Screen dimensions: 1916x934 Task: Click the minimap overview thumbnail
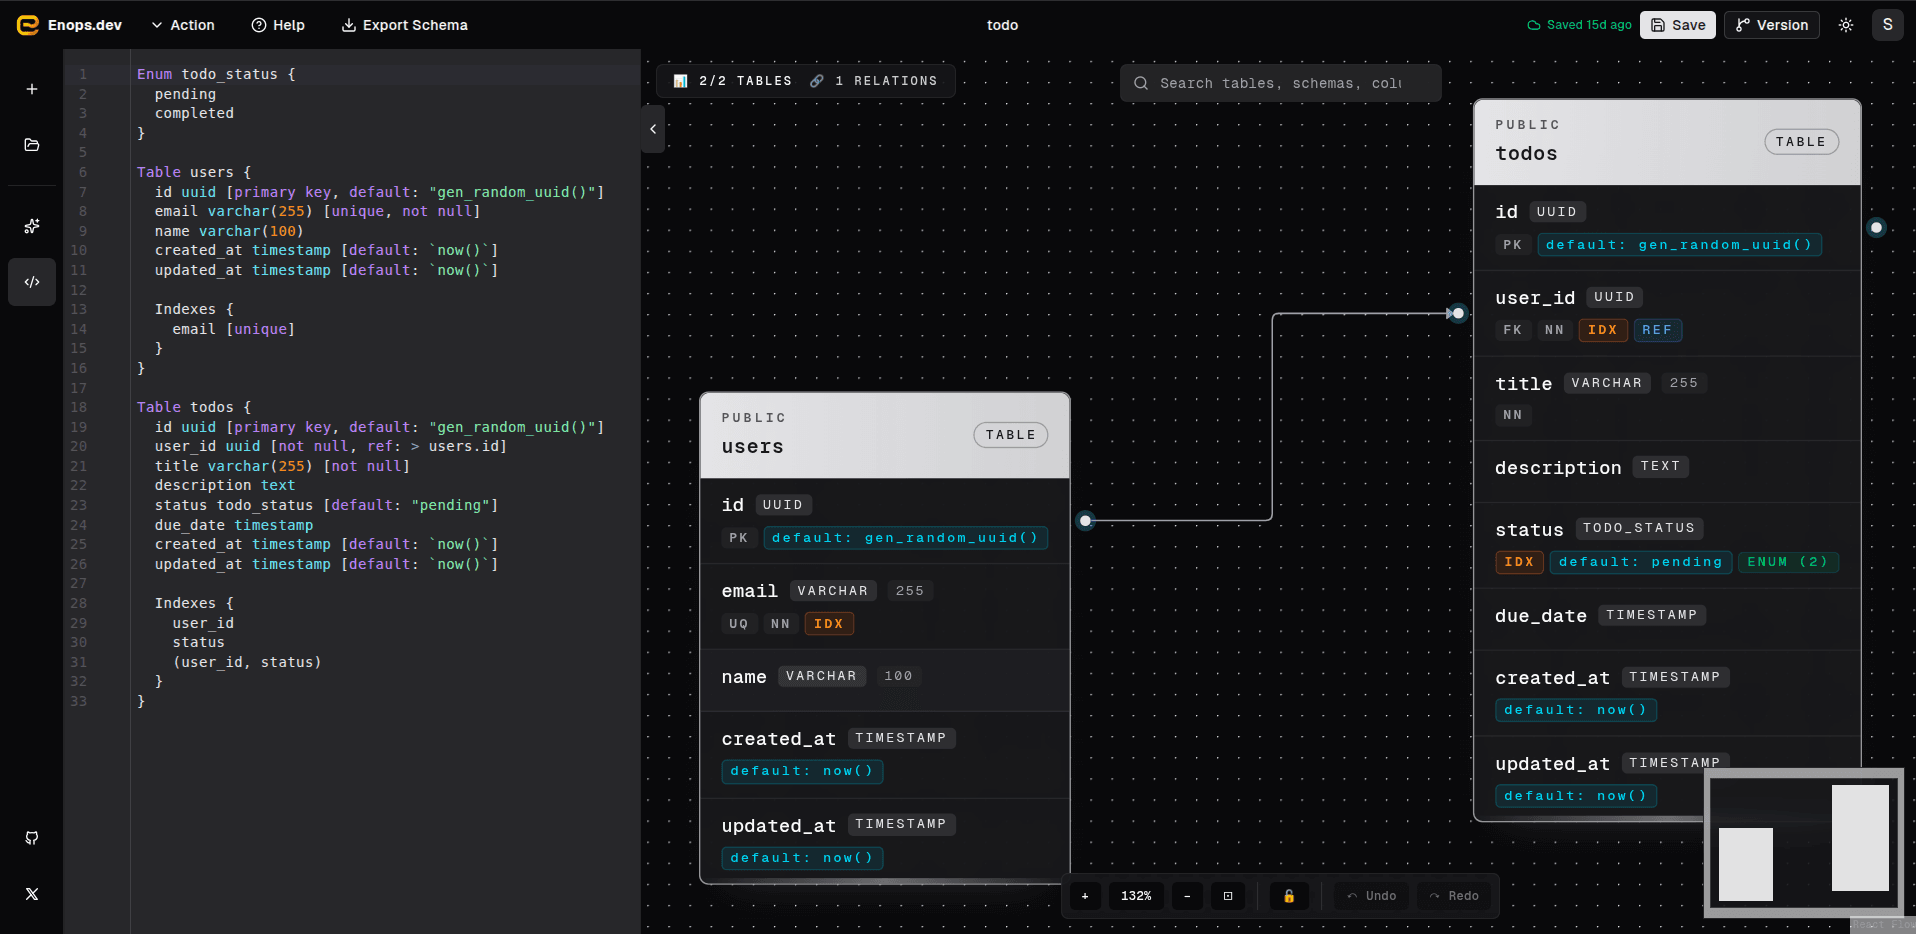(x=1804, y=843)
